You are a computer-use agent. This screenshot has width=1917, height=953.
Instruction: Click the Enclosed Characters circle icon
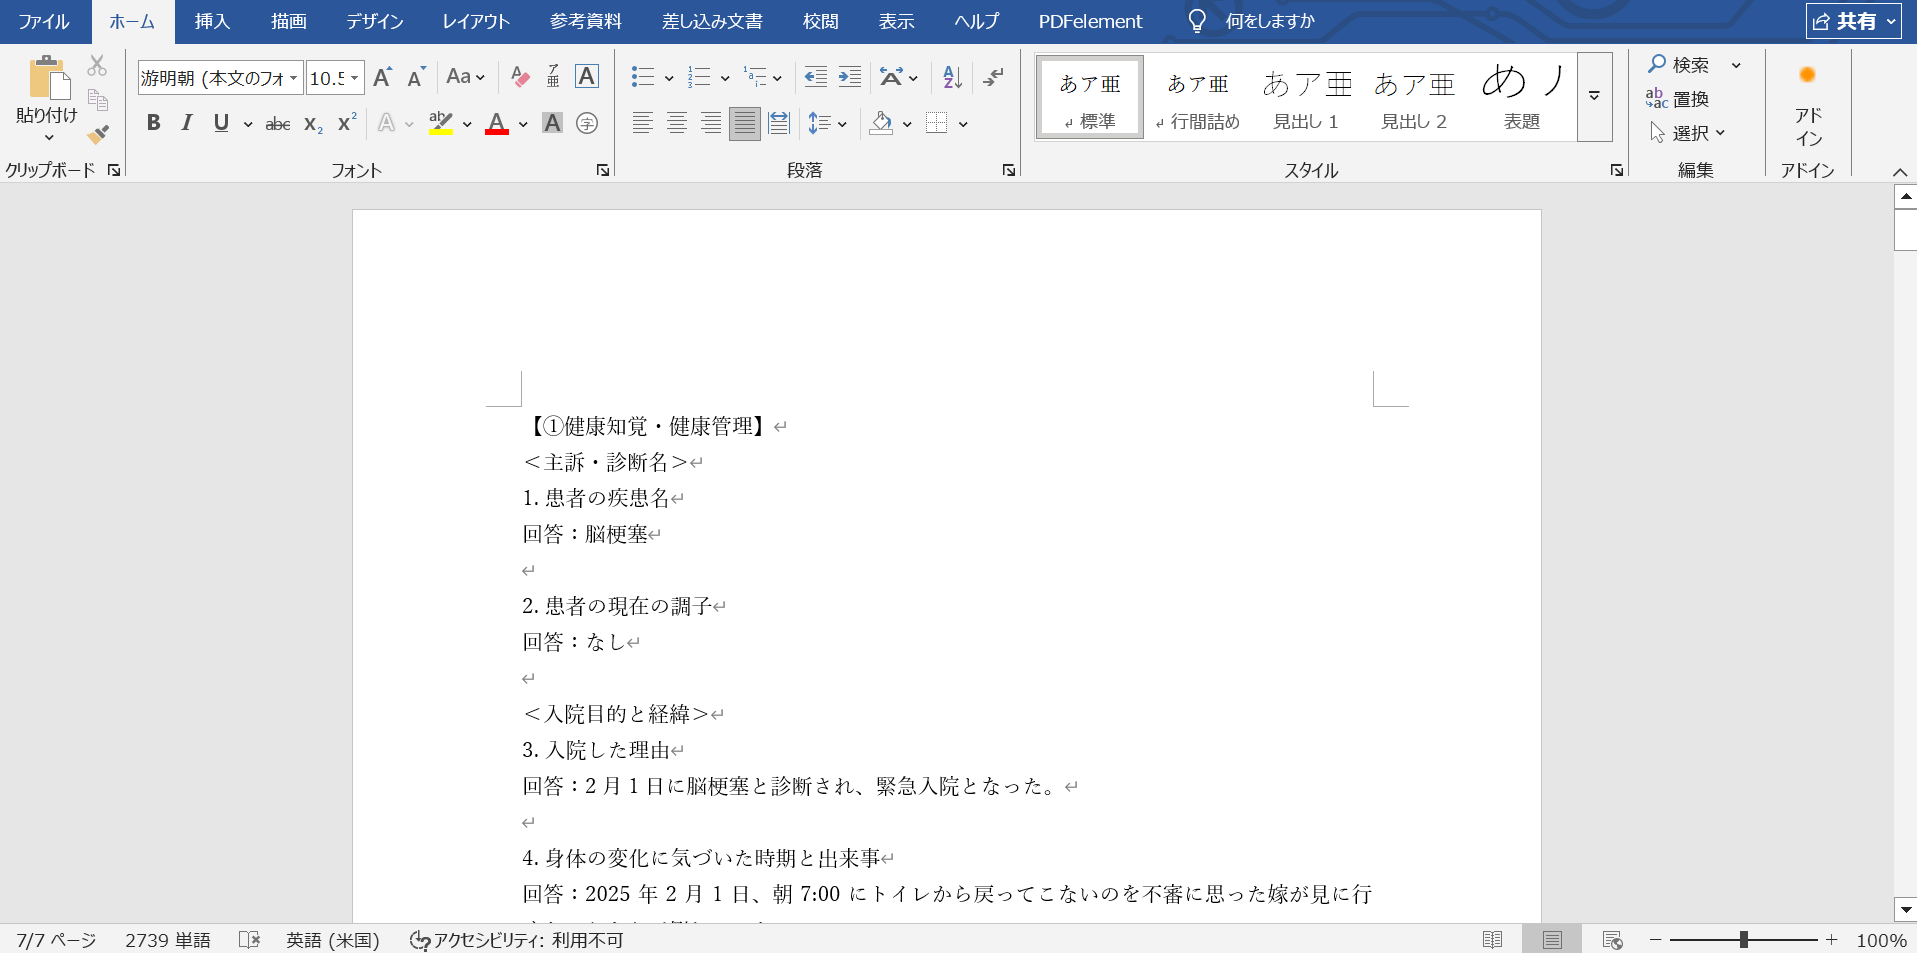(588, 123)
